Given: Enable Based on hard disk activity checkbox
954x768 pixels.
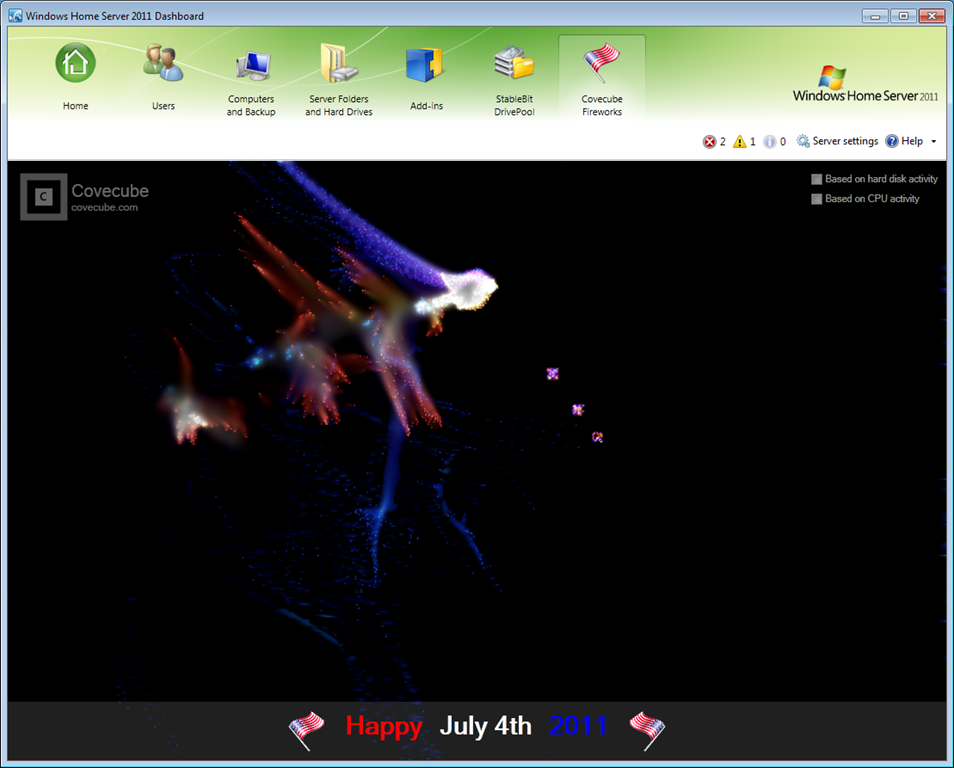Looking at the screenshot, I should [x=817, y=179].
